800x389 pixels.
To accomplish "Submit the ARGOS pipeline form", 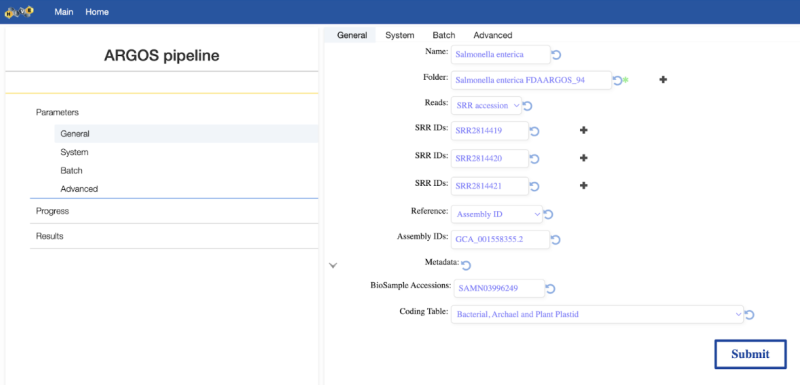I will [x=751, y=354].
